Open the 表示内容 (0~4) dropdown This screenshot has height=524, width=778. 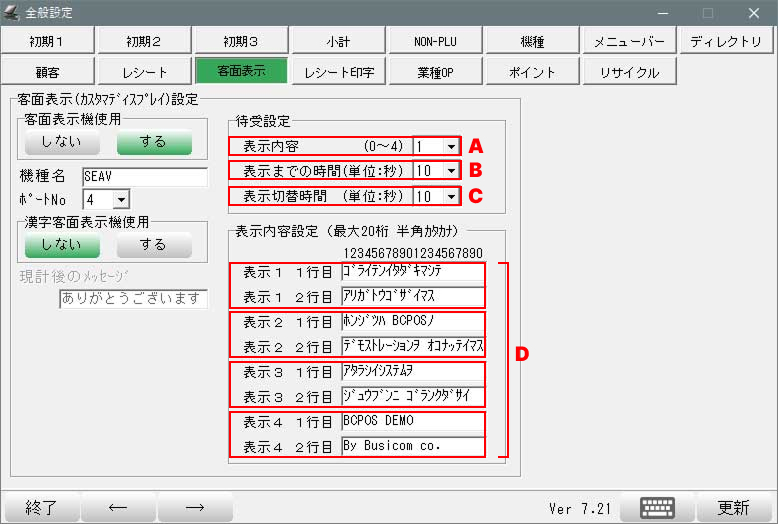pyautogui.click(x=450, y=146)
